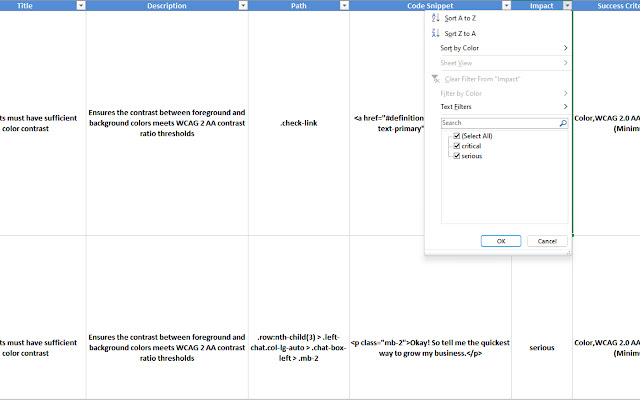This screenshot has width=640, height=400.
Task: Open the Title column filter dropdown
Action: 80,6
